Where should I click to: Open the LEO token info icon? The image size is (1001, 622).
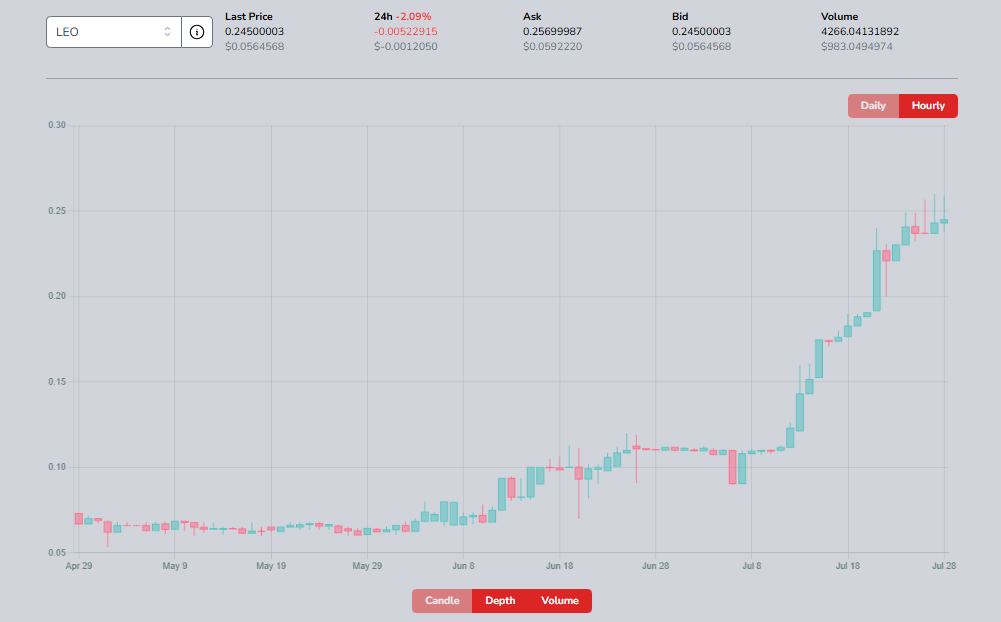click(197, 32)
